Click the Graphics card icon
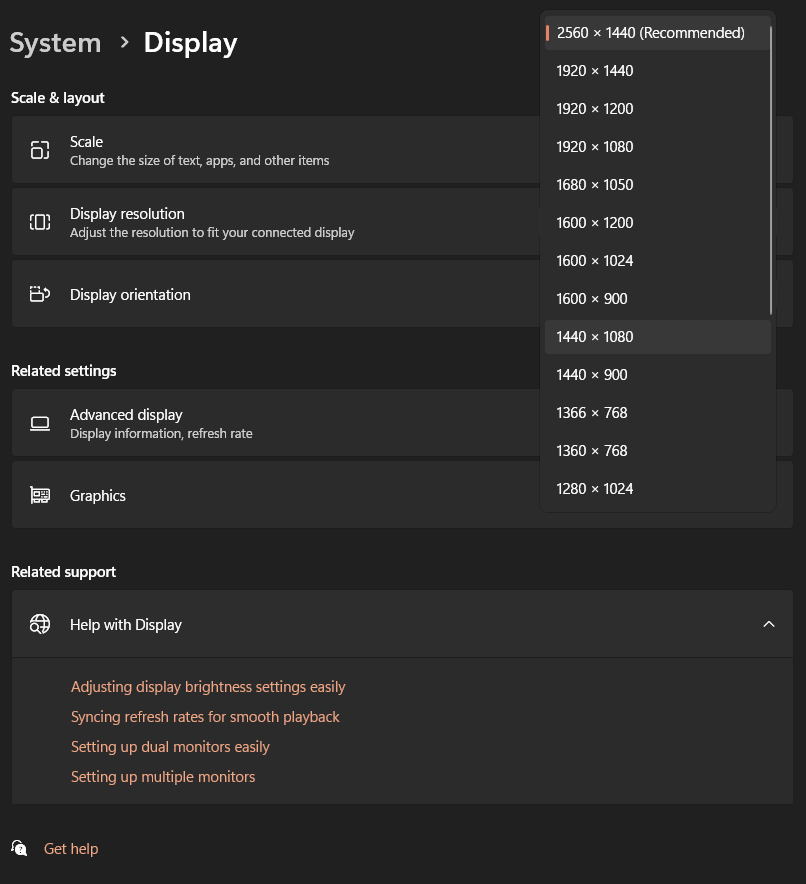 [40, 495]
